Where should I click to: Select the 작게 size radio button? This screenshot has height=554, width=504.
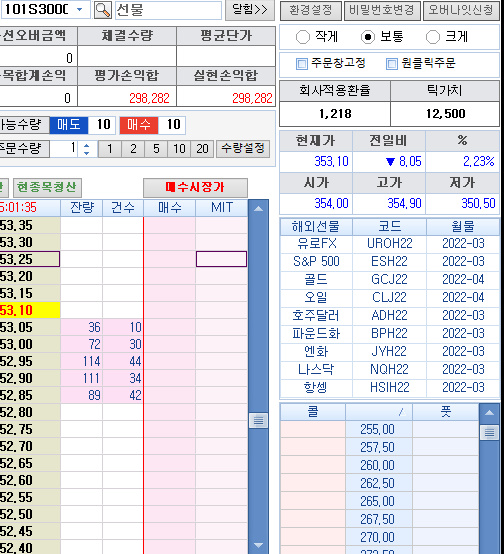coord(303,37)
